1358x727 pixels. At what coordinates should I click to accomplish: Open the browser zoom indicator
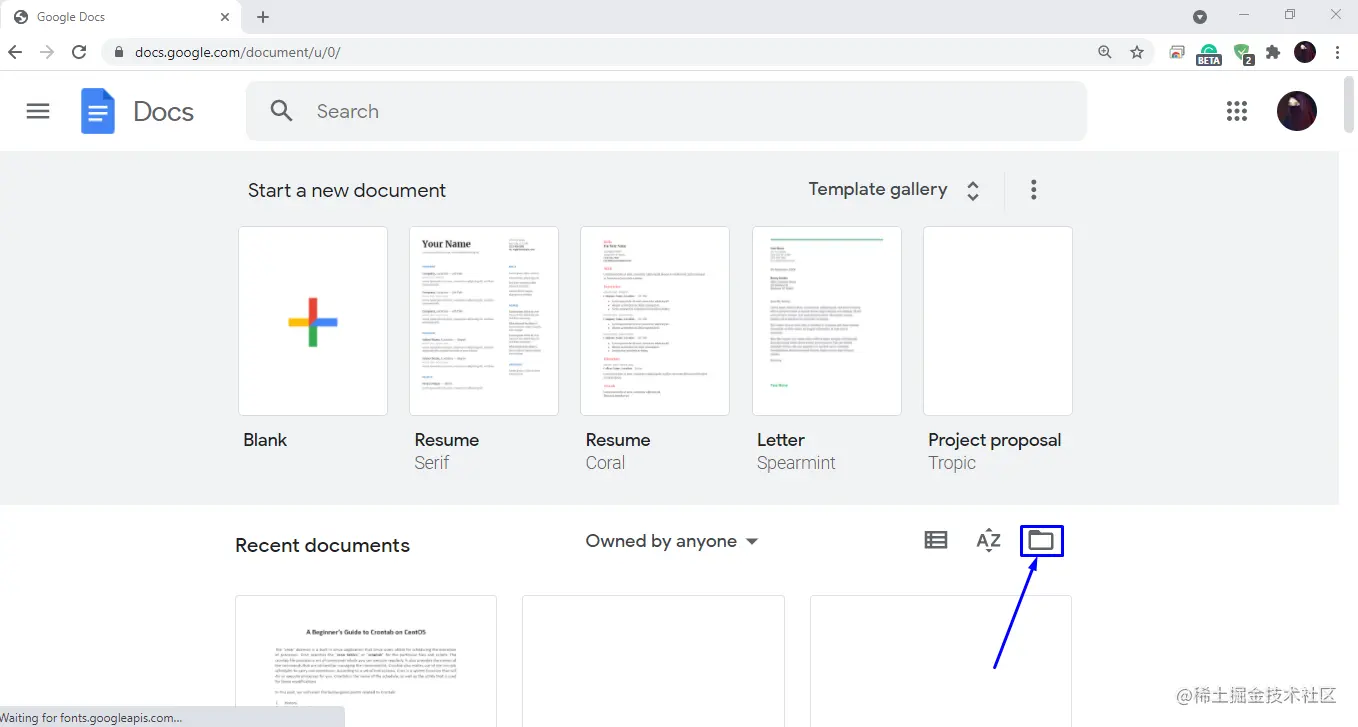[1105, 52]
